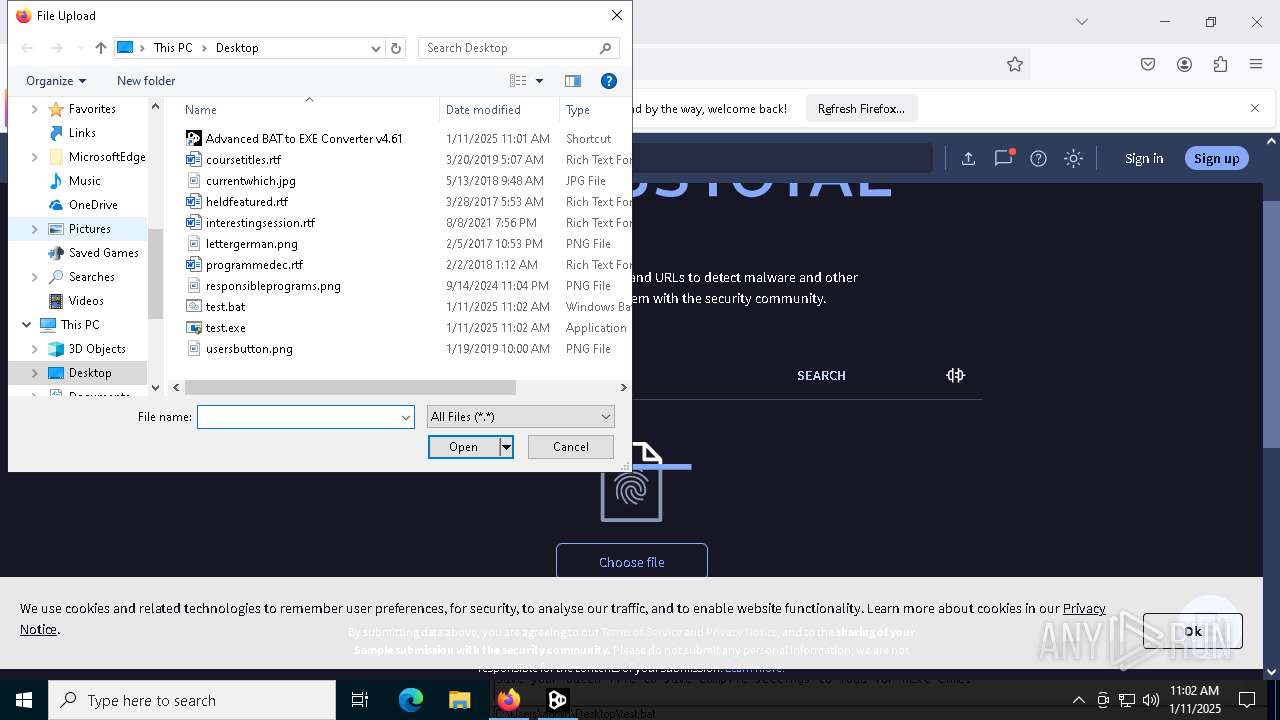Image resolution: width=1280 pixels, height=720 pixels.
Task: Click Sign in on VirusTotal
Action: [1144, 158]
